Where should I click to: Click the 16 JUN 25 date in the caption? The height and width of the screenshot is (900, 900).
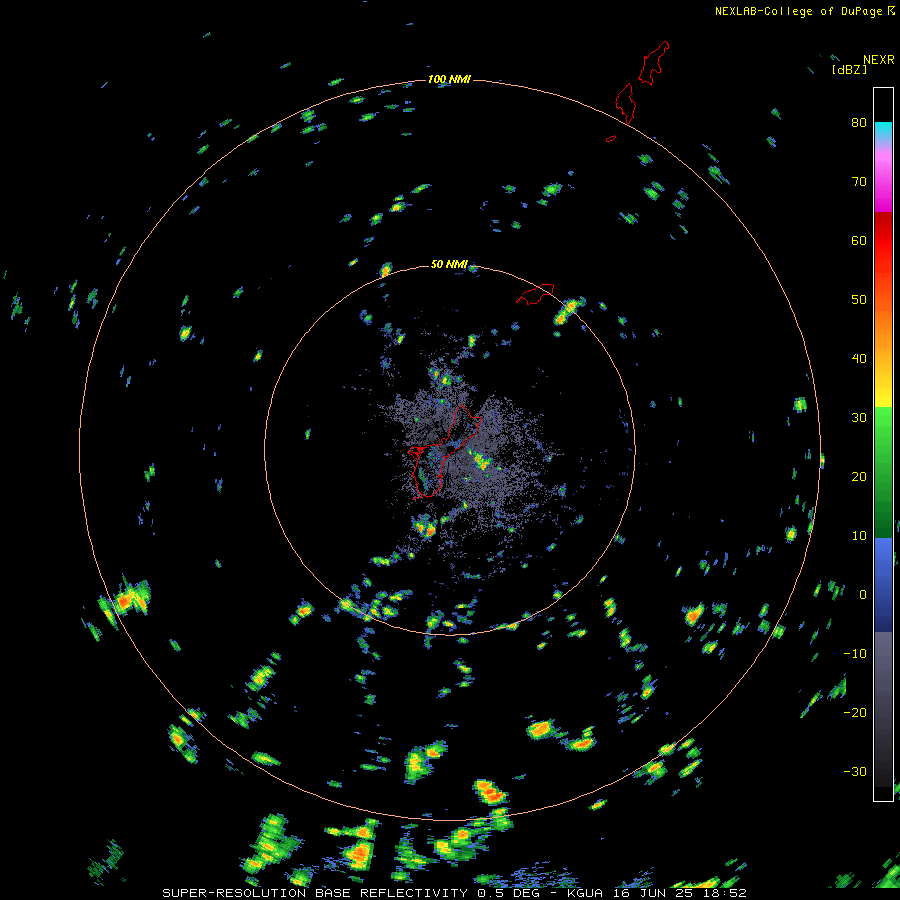(x=651, y=893)
